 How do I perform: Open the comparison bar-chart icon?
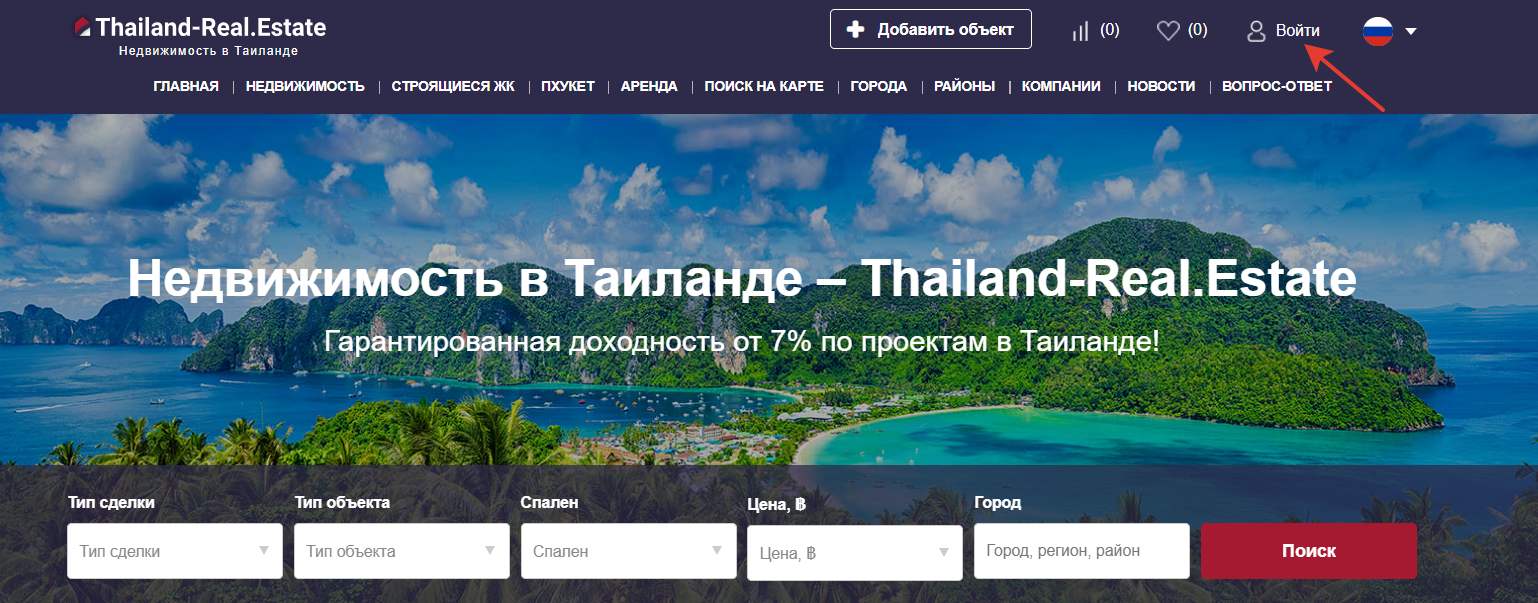point(1080,31)
